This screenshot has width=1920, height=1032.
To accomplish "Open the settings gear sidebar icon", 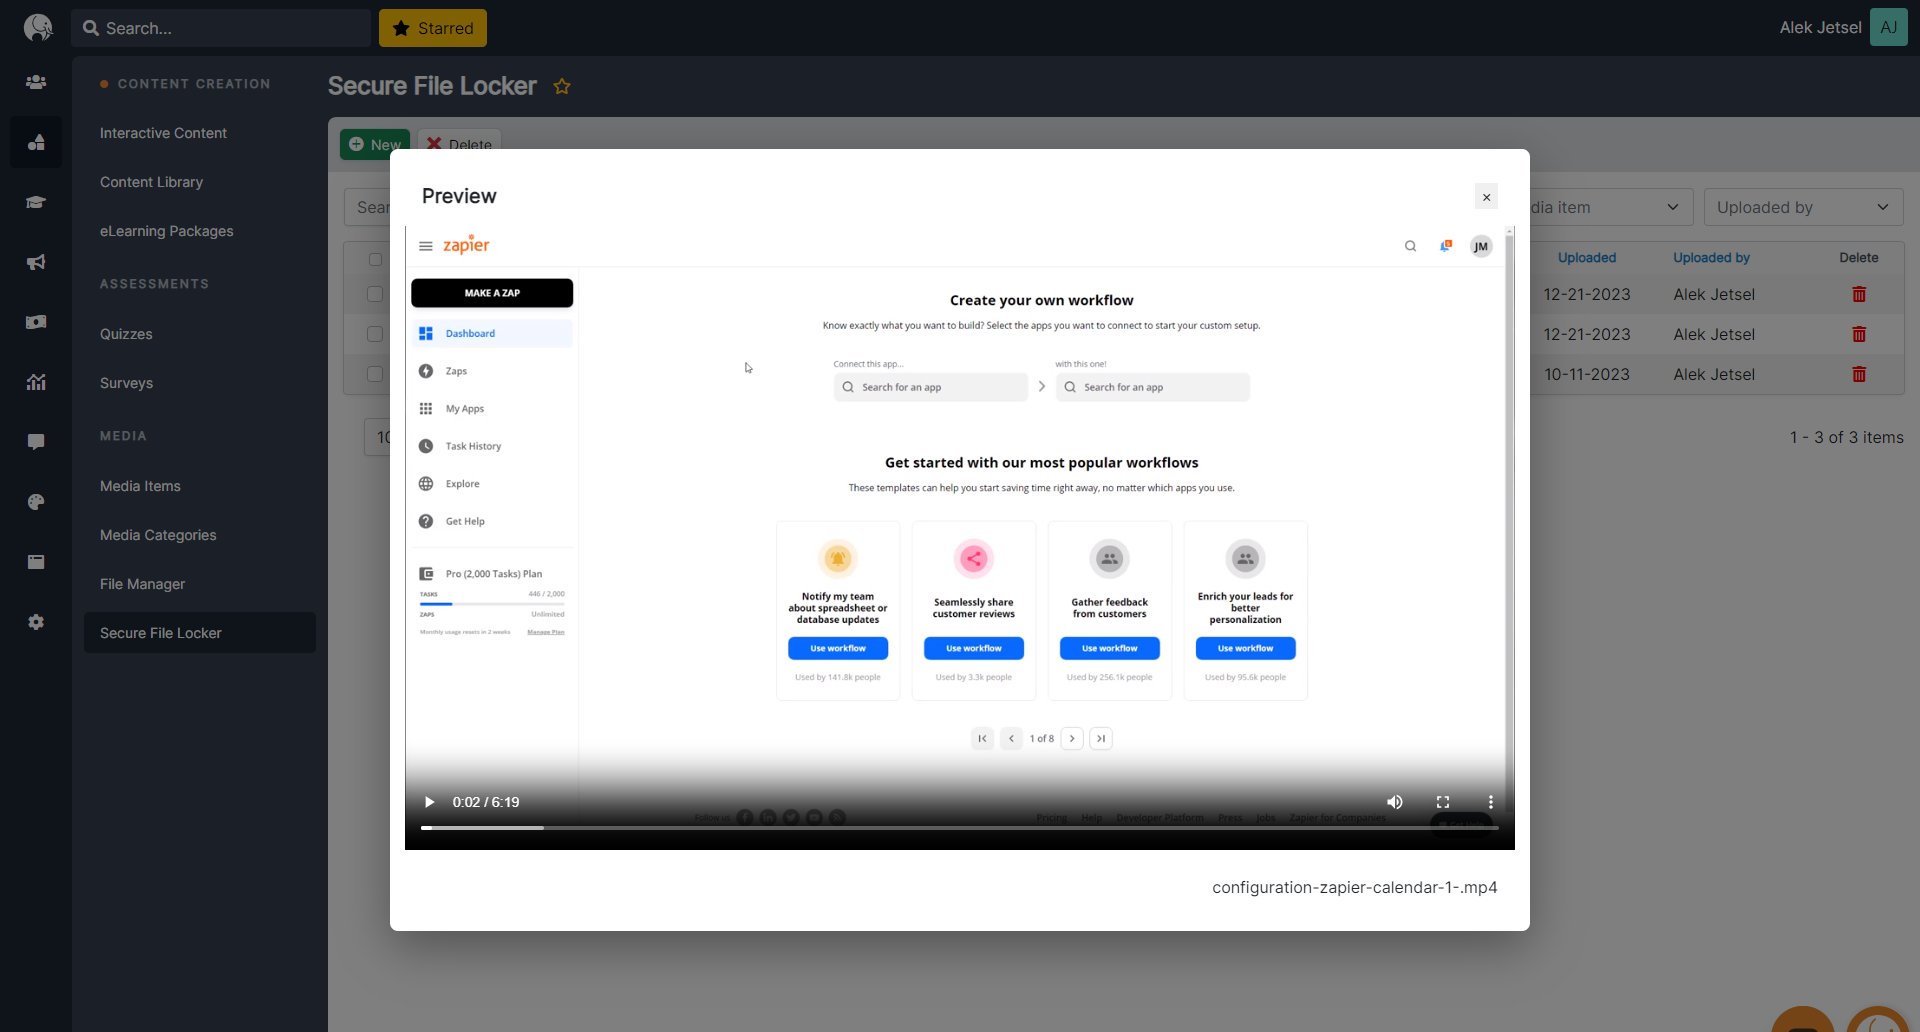I will point(36,622).
